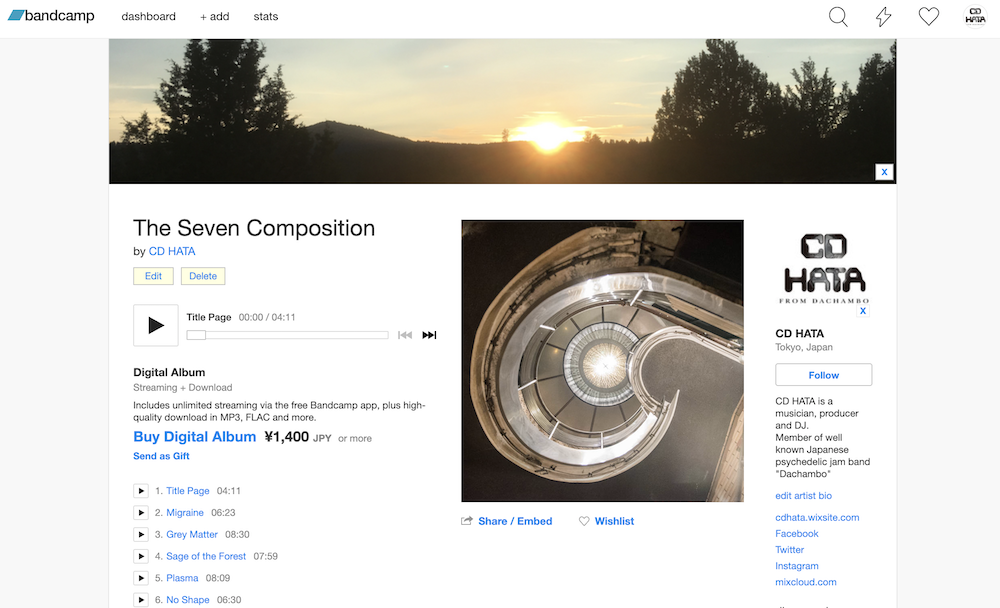The width and height of the screenshot is (1000, 608).
Task: Open CD HATA artist link under title
Action: [x=172, y=251]
